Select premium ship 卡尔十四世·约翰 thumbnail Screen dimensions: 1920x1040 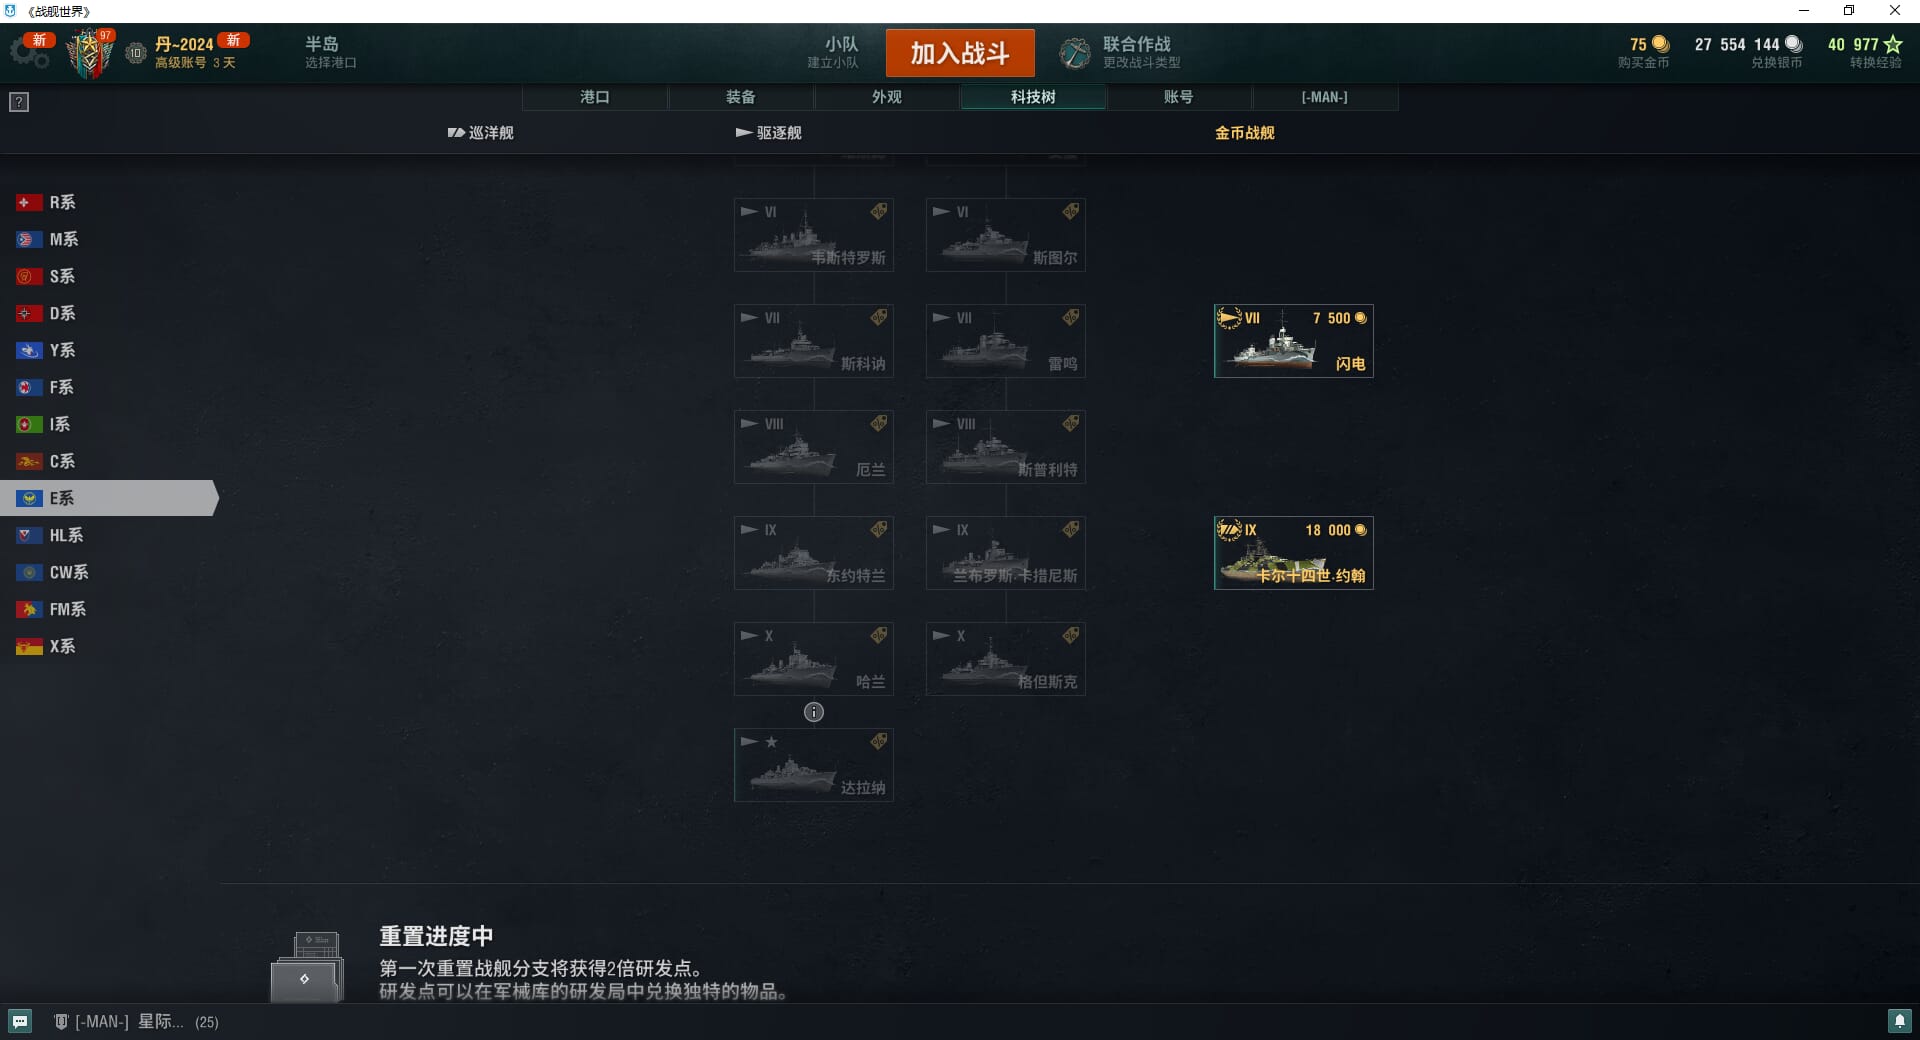1293,553
